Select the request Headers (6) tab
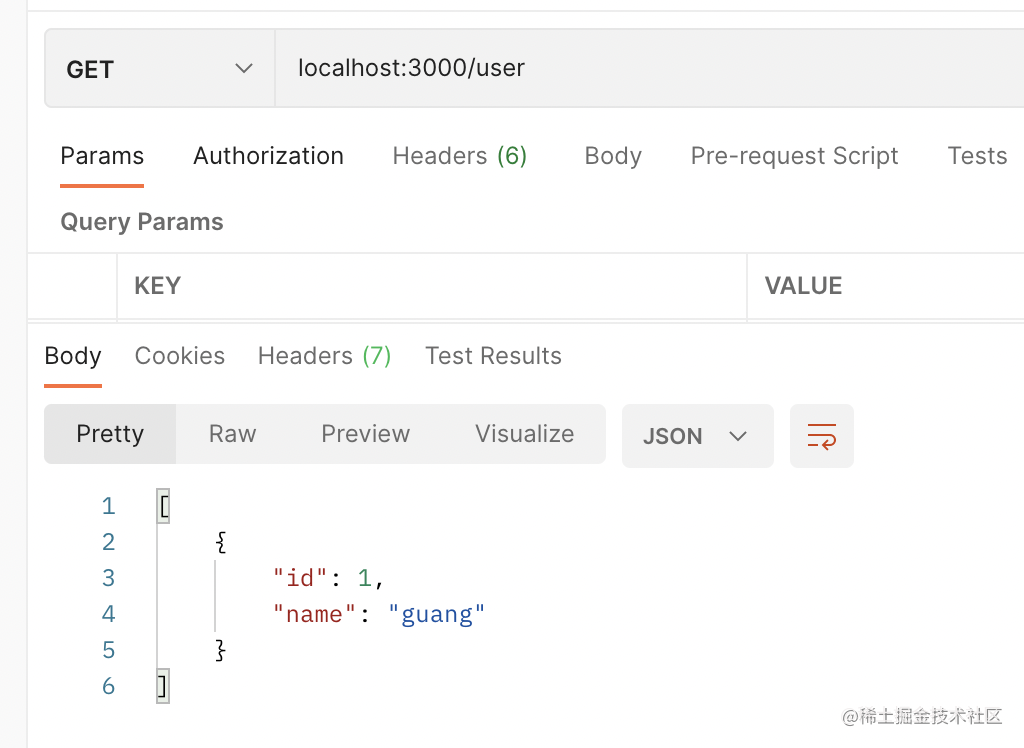Viewport: 1024px width, 748px height. [459, 156]
